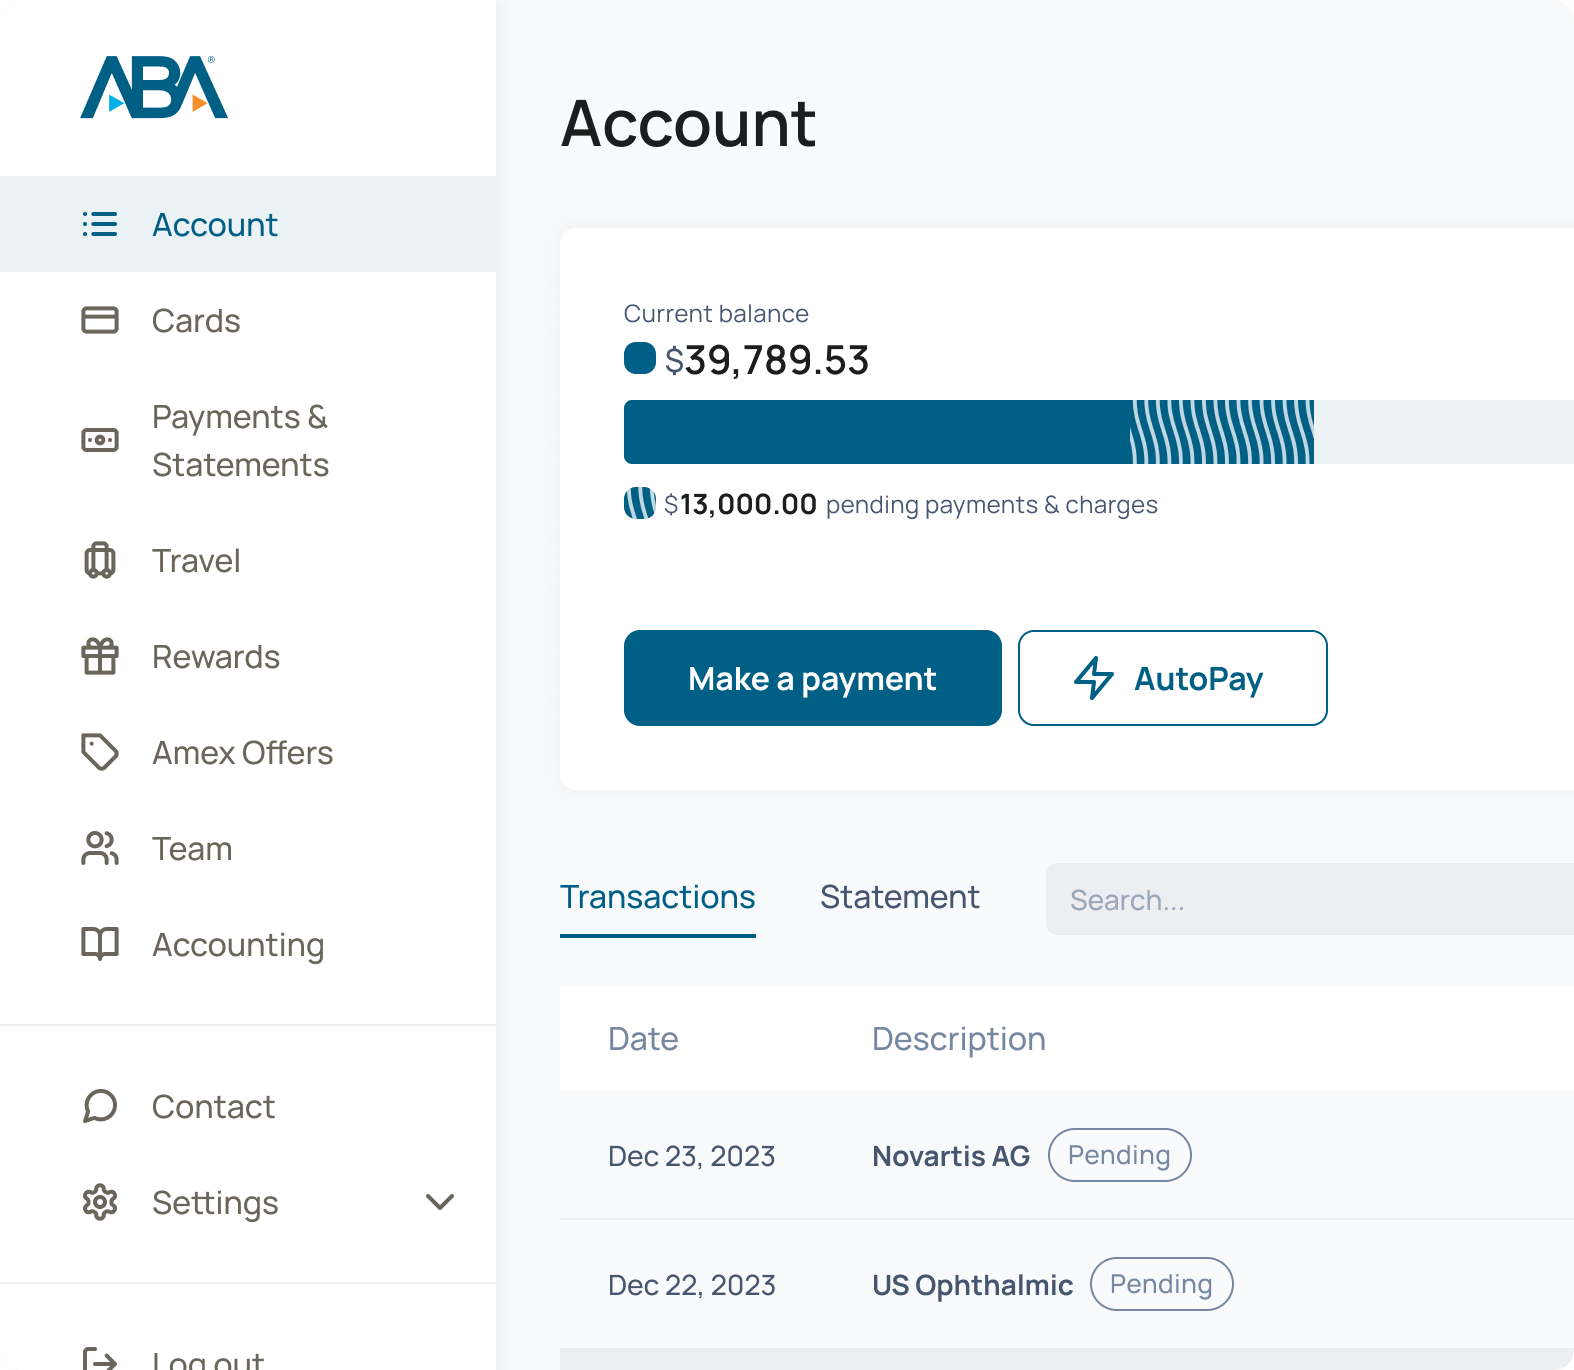The image size is (1574, 1370).
Task: Click the $13,000.00 pending amount
Action: point(740,504)
